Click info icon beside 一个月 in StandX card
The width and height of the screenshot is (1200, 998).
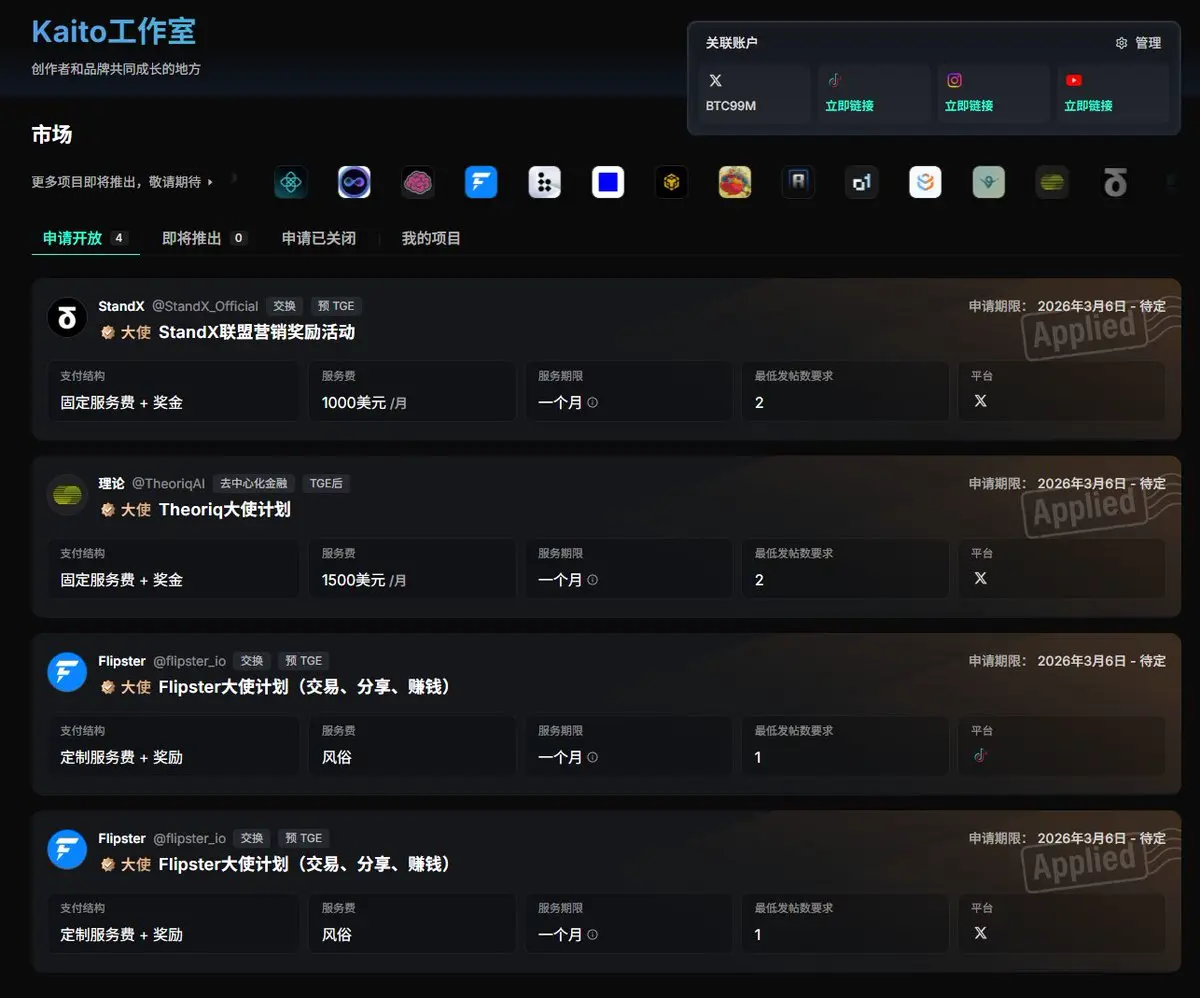click(593, 403)
